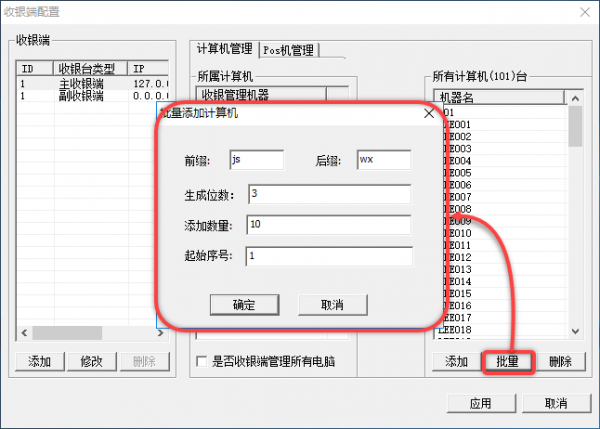600x429 pixels.
Task: Click the 收银端 horizontal scrollbar thumb
Action: tap(67, 333)
